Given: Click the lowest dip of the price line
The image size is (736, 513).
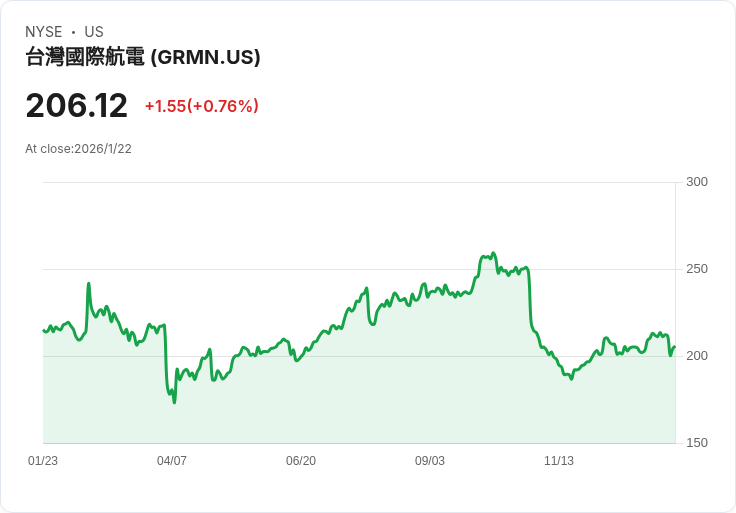Looking at the screenshot, I should (174, 402).
